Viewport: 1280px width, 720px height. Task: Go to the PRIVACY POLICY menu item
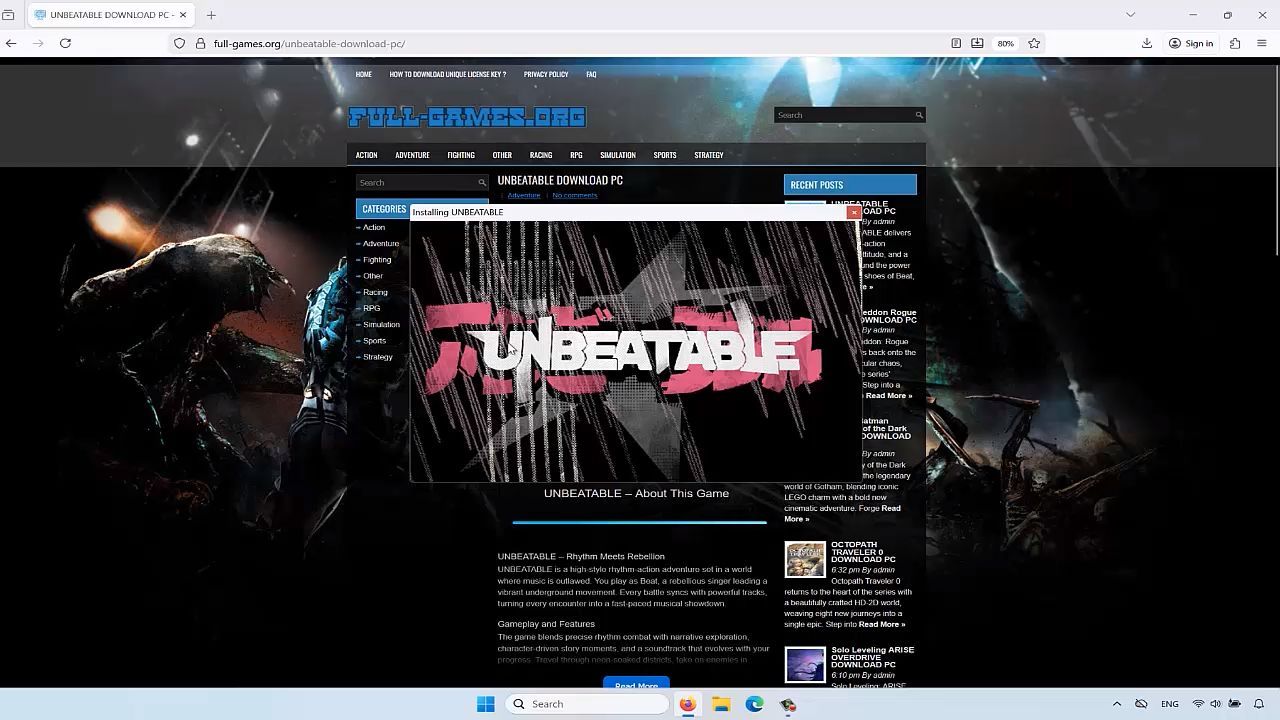tap(545, 74)
